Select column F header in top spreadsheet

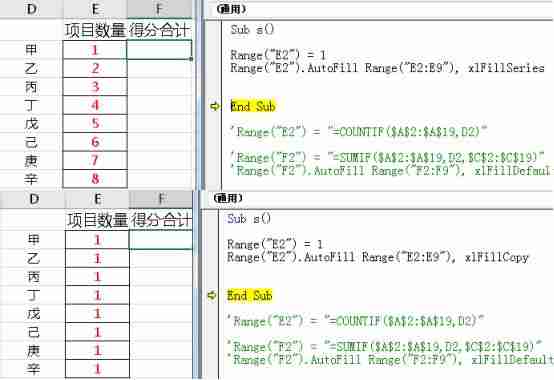(x=160, y=9)
